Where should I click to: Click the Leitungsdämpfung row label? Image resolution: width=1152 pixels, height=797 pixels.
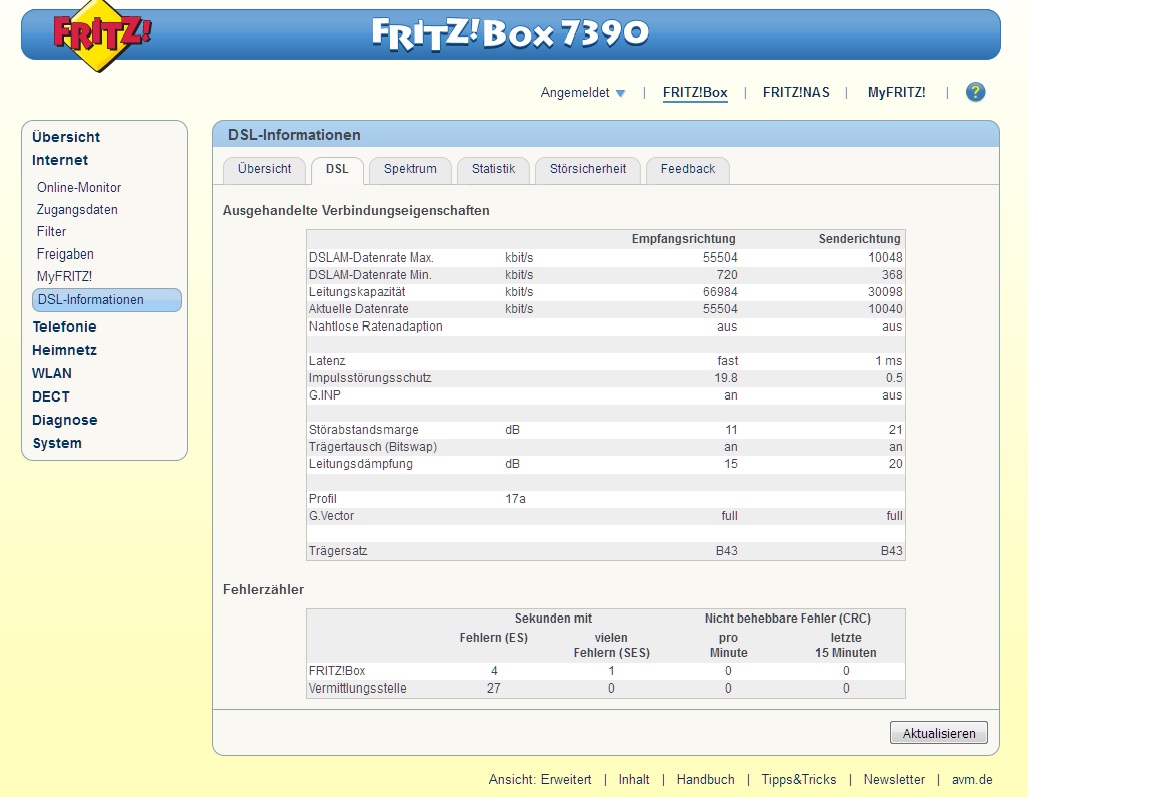pos(361,464)
